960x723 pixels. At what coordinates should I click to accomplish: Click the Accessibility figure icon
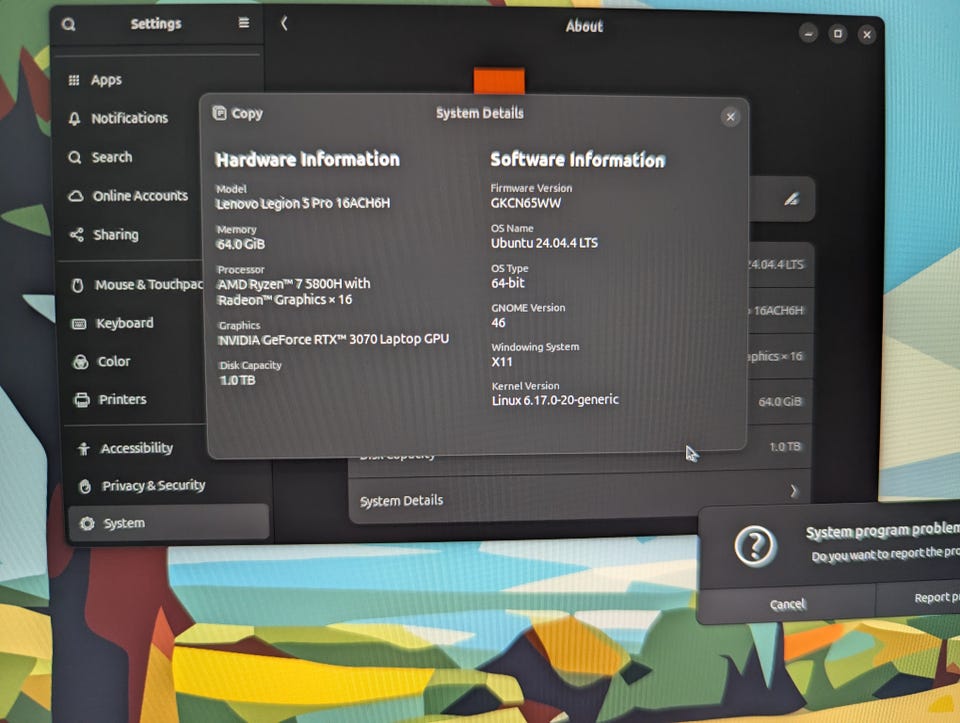84,449
